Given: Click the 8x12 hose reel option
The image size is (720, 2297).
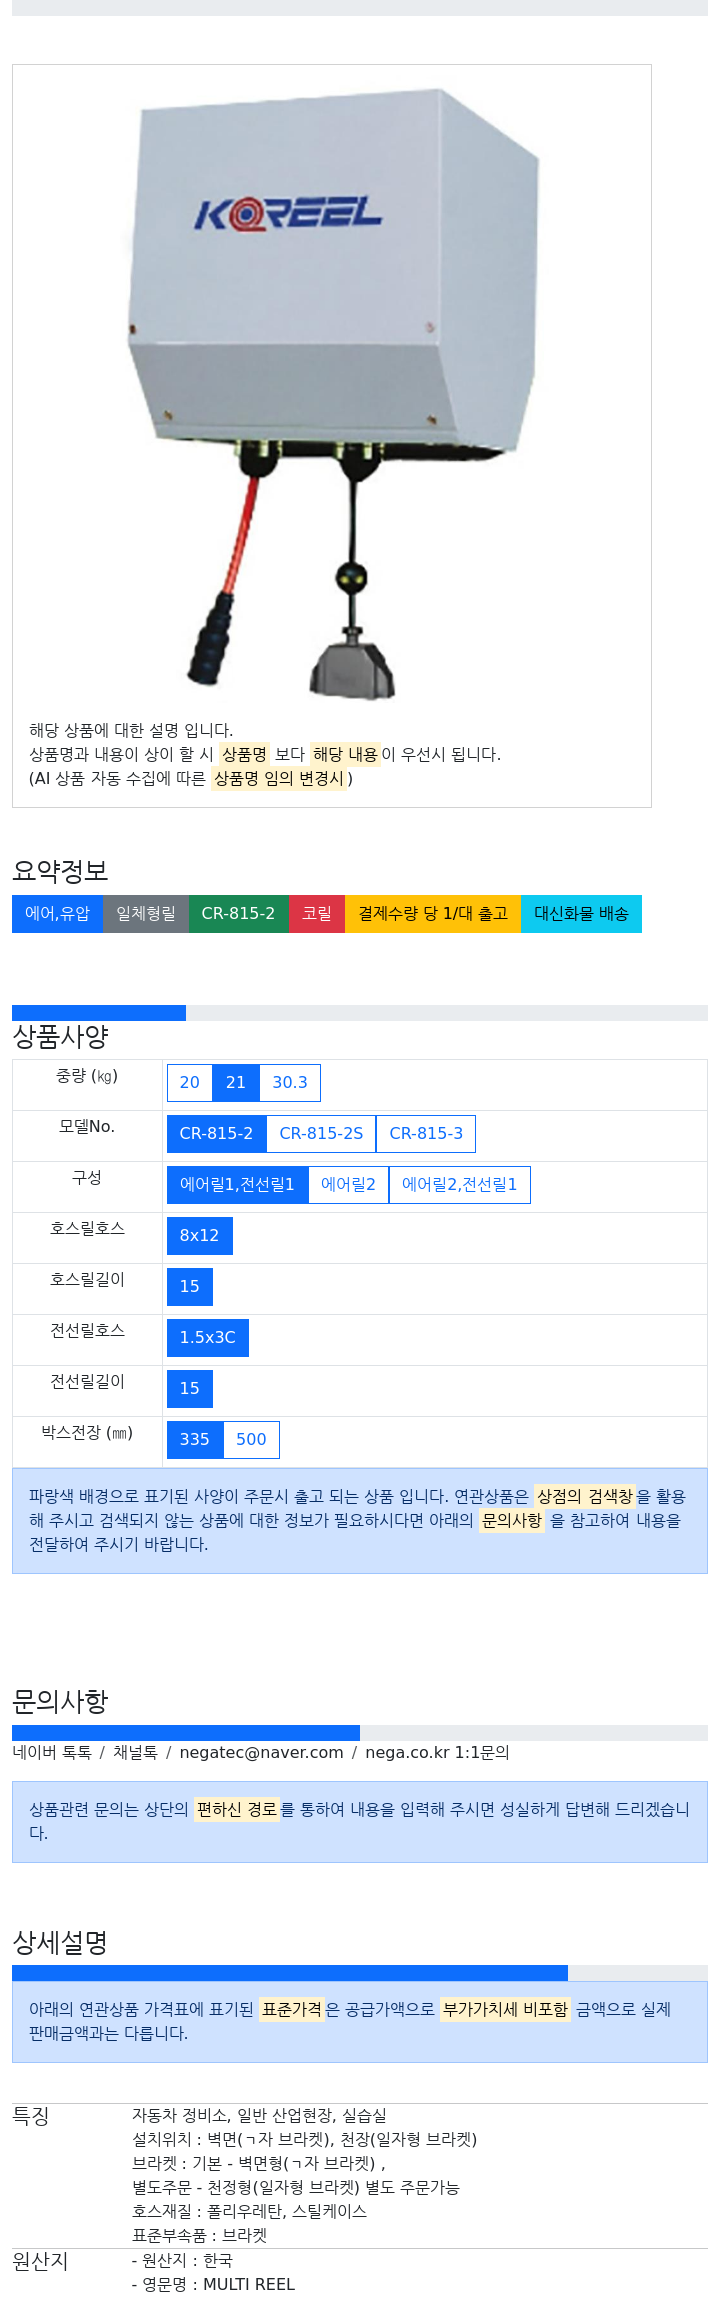Looking at the screenshot, I should pyautogui.click(x=200, y=1236).
